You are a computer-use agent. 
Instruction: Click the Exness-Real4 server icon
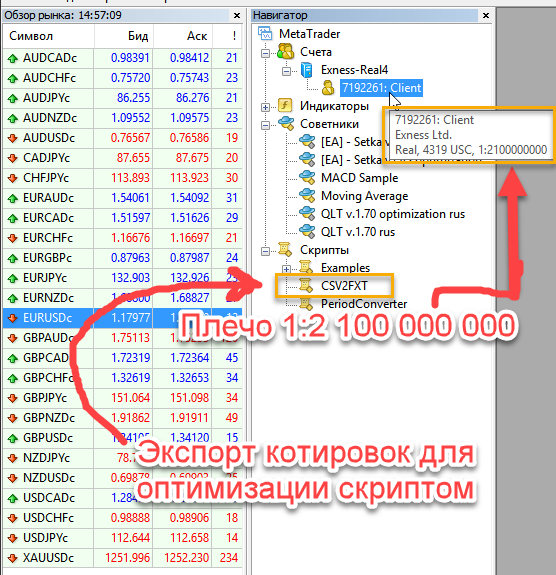coord(306,70)
